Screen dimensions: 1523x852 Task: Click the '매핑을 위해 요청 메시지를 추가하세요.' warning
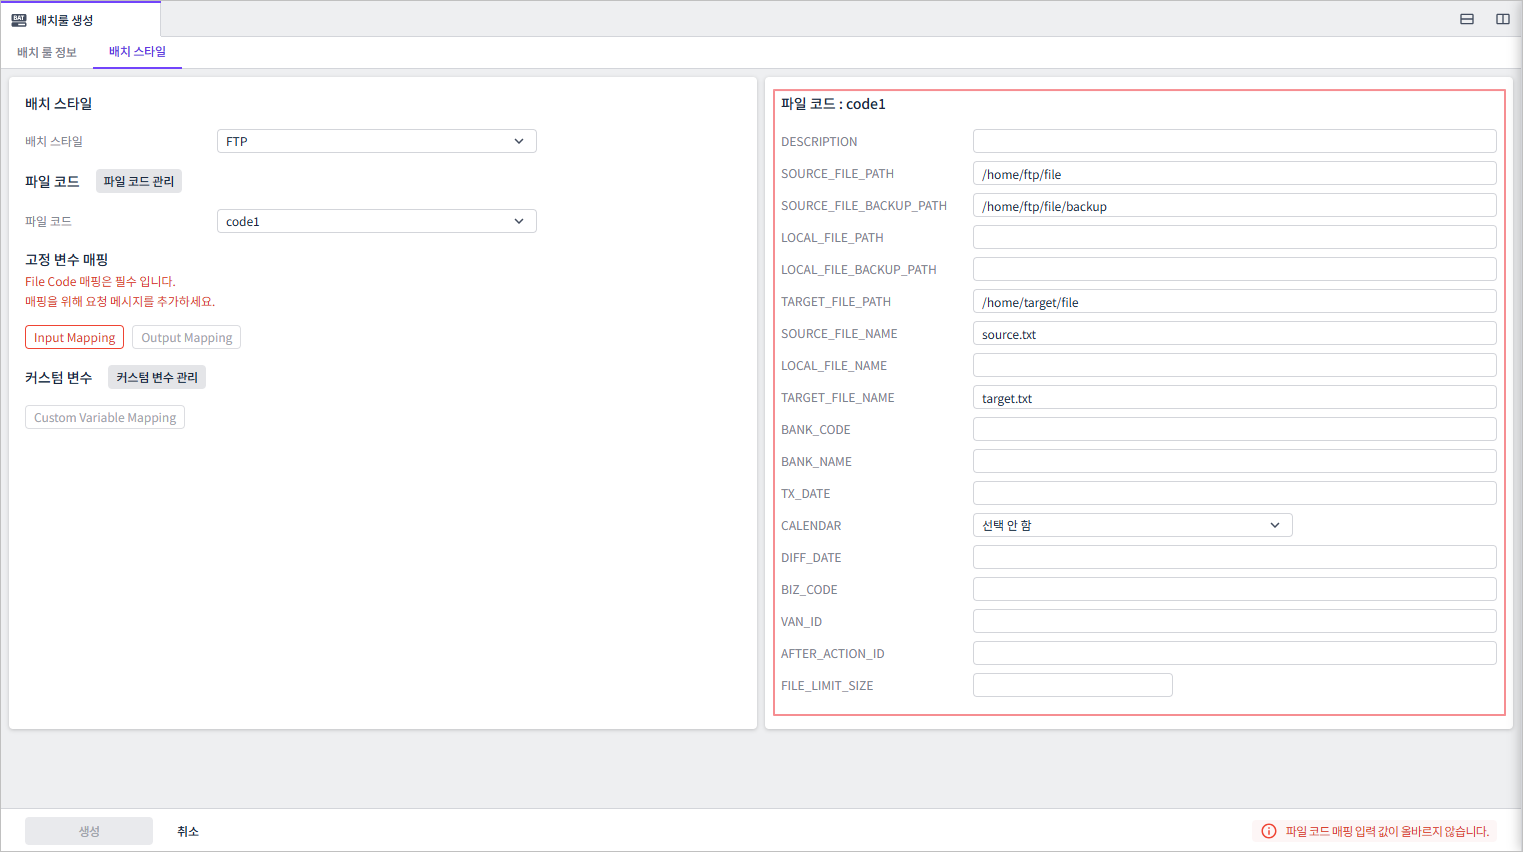tap(120, 301)
